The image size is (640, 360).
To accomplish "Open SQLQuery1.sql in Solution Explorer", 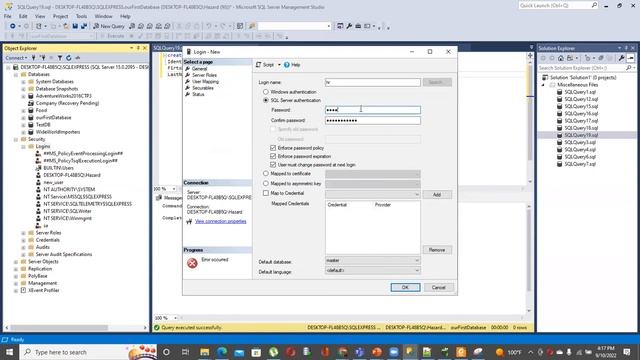I will 580,92.
